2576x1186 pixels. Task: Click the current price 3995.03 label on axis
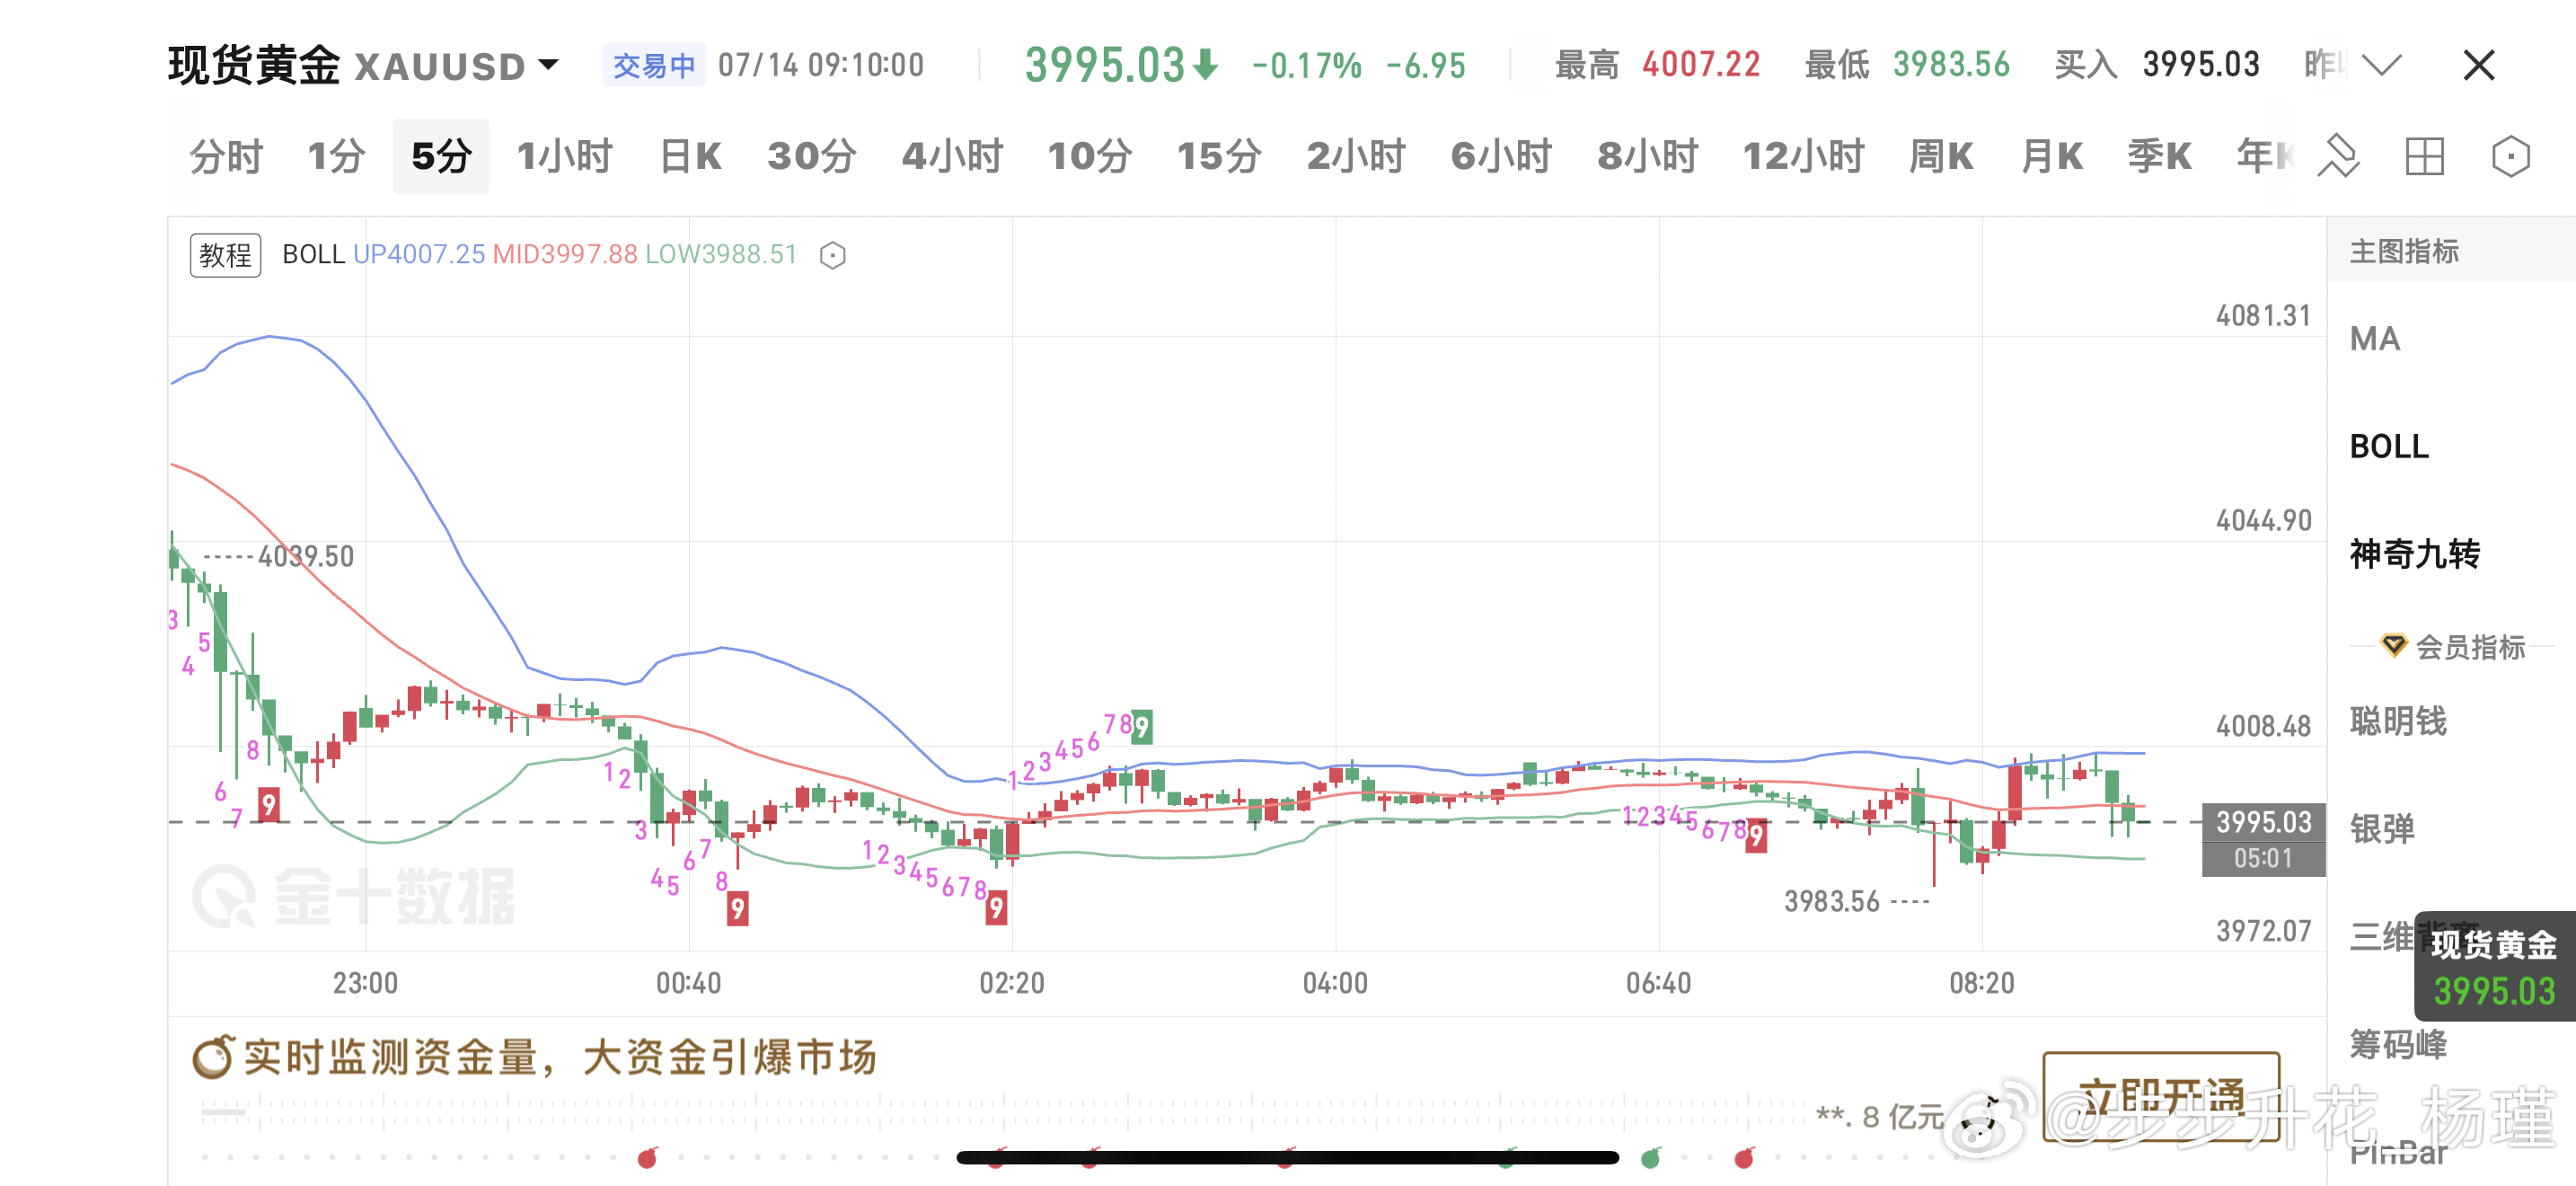(x=2263, y=822)
